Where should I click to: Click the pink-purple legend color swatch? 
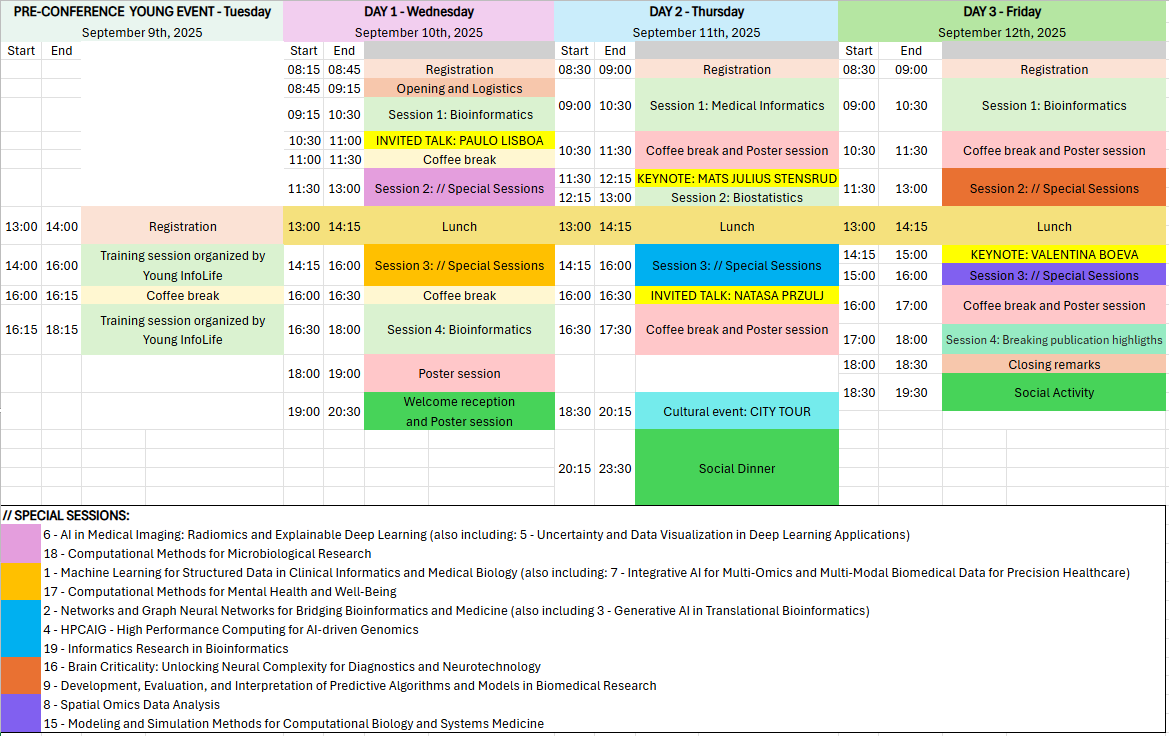click(x=21, y=544)
